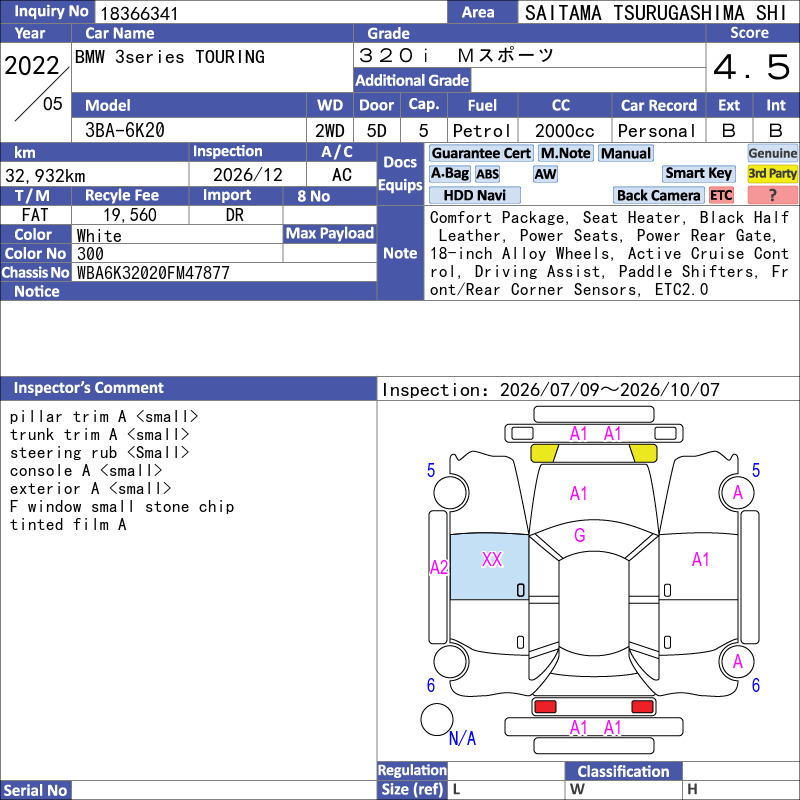800x800 pixels.
Task: Select the M.Note document badge
Action: (x=565, y=153)
